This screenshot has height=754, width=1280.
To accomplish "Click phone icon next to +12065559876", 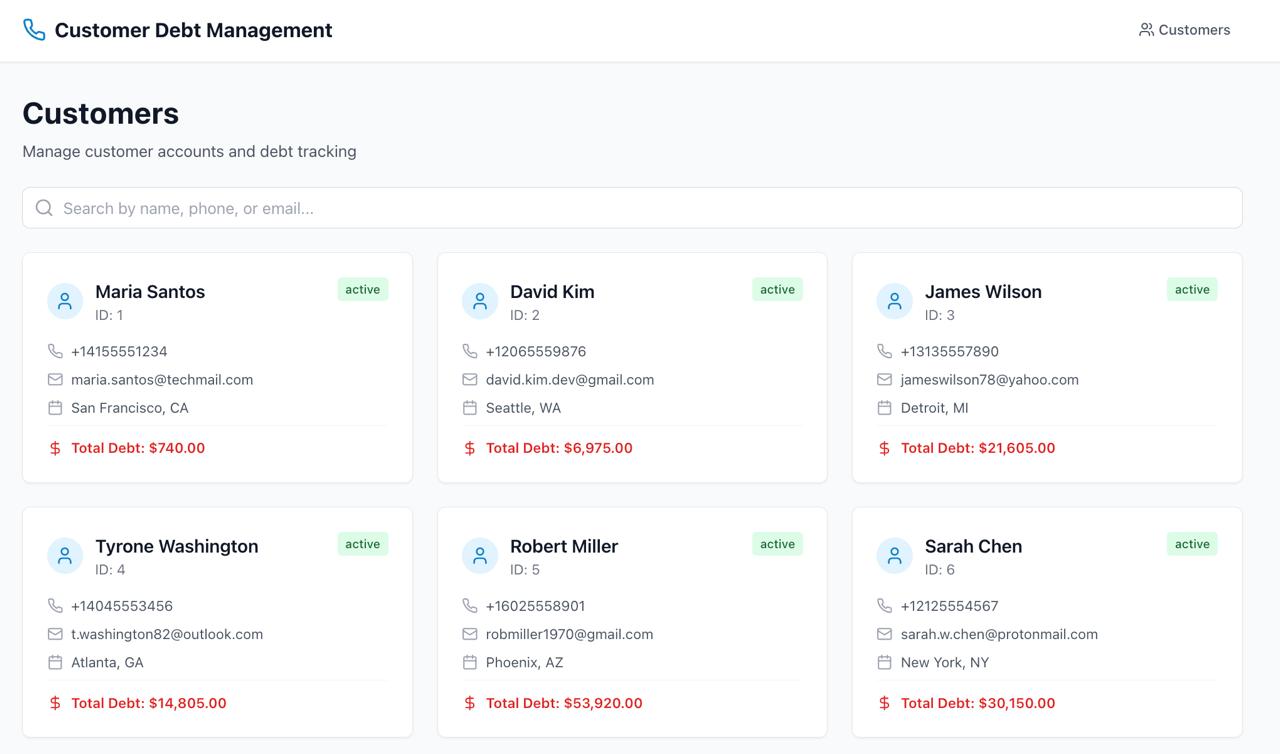I will pos(470,351).
